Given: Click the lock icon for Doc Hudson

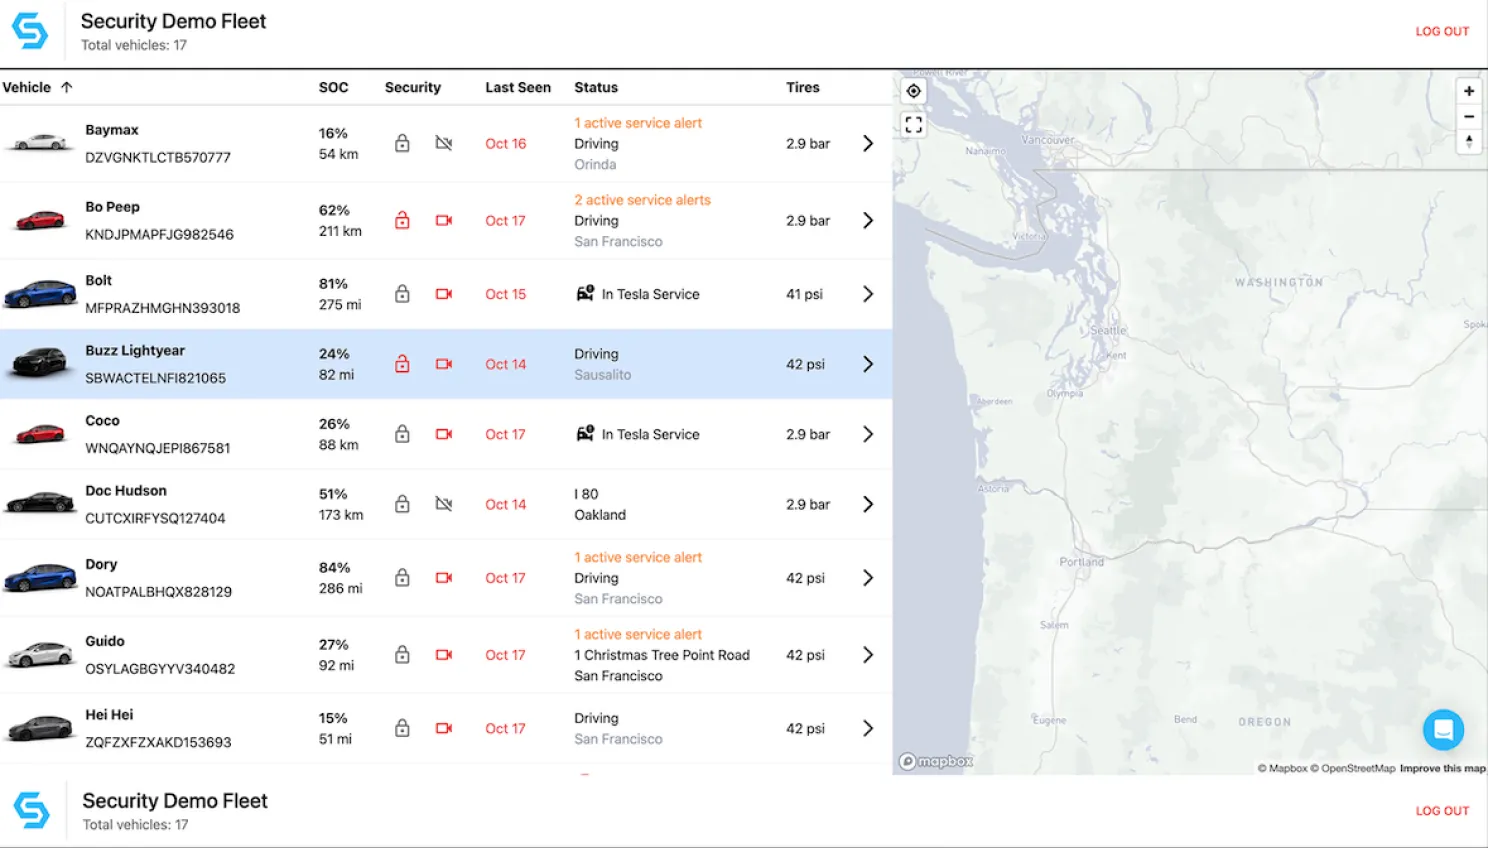Looking at the screenshot, I should click(402, 504).
